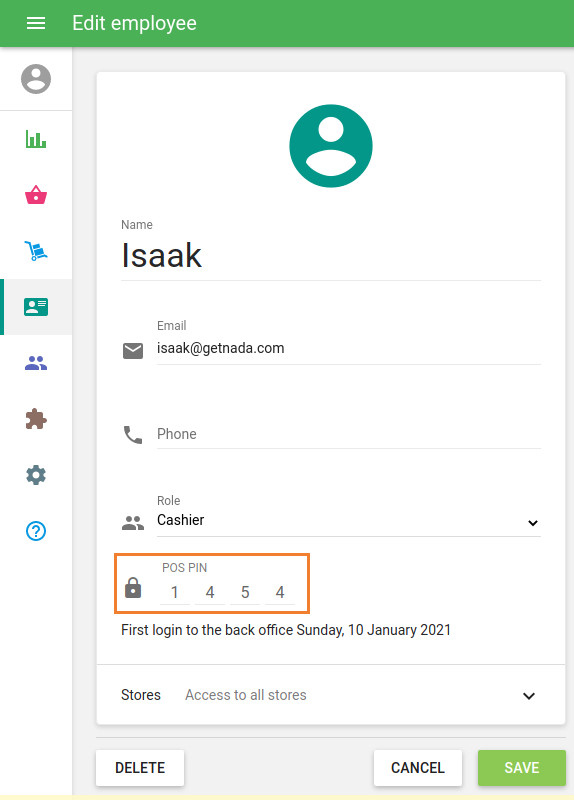
Task: Open the Inventory cart icon
Action: click(x=36, y=251)
